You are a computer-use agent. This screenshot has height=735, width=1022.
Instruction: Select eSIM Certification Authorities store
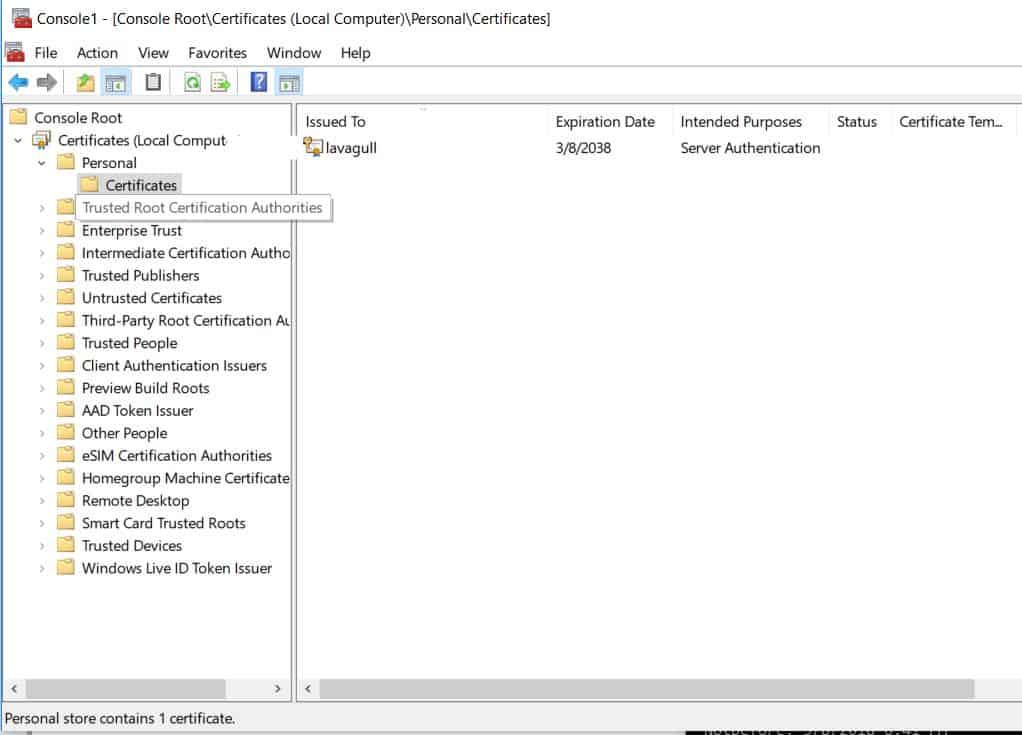[x=177, y=455]
